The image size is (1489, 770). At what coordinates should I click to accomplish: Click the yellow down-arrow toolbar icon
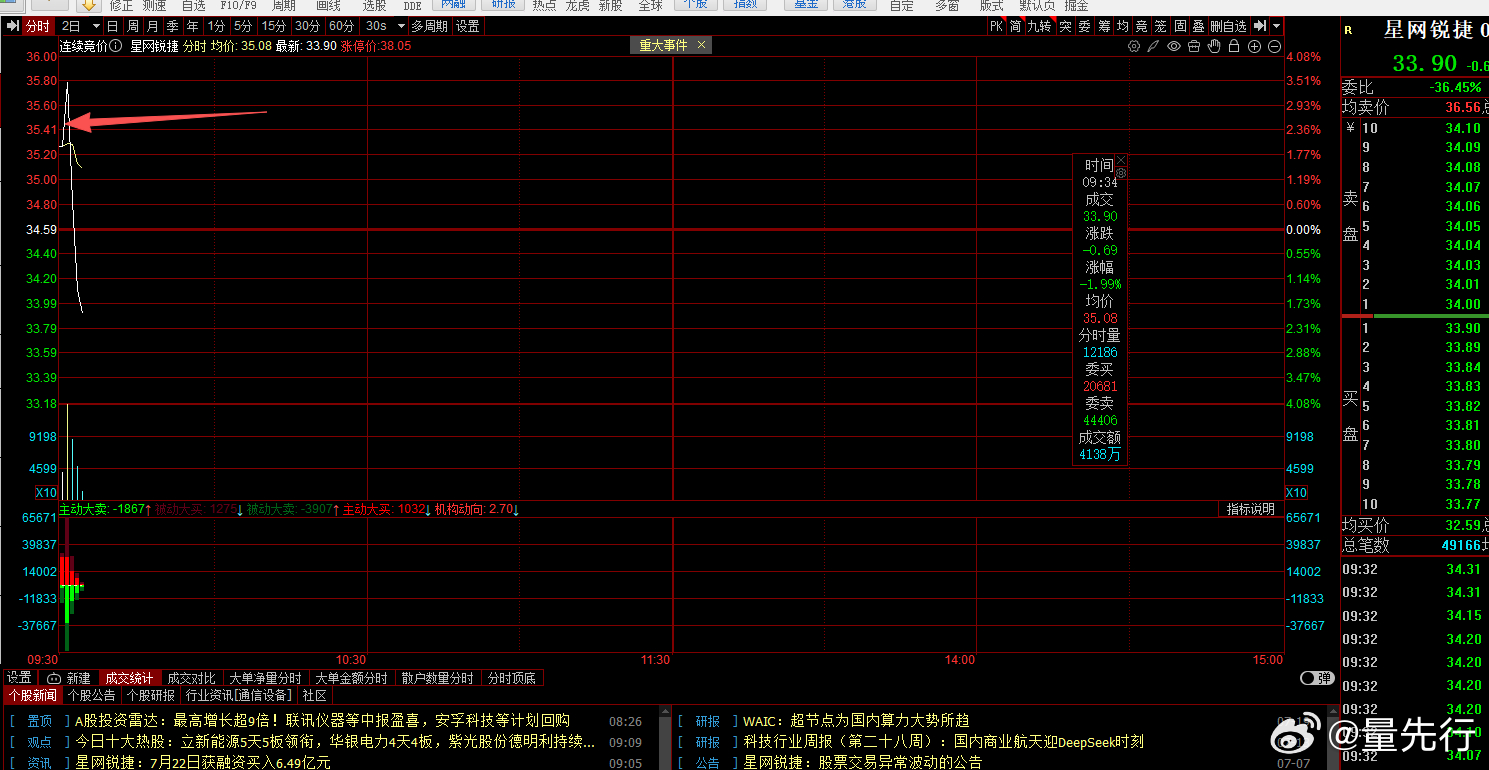(x=88, y=5)
